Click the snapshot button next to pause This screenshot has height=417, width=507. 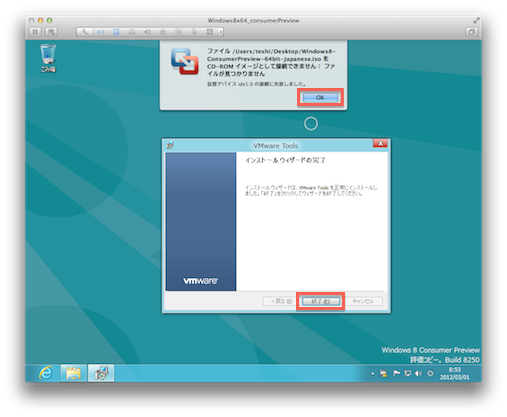[x=51, y=32]
